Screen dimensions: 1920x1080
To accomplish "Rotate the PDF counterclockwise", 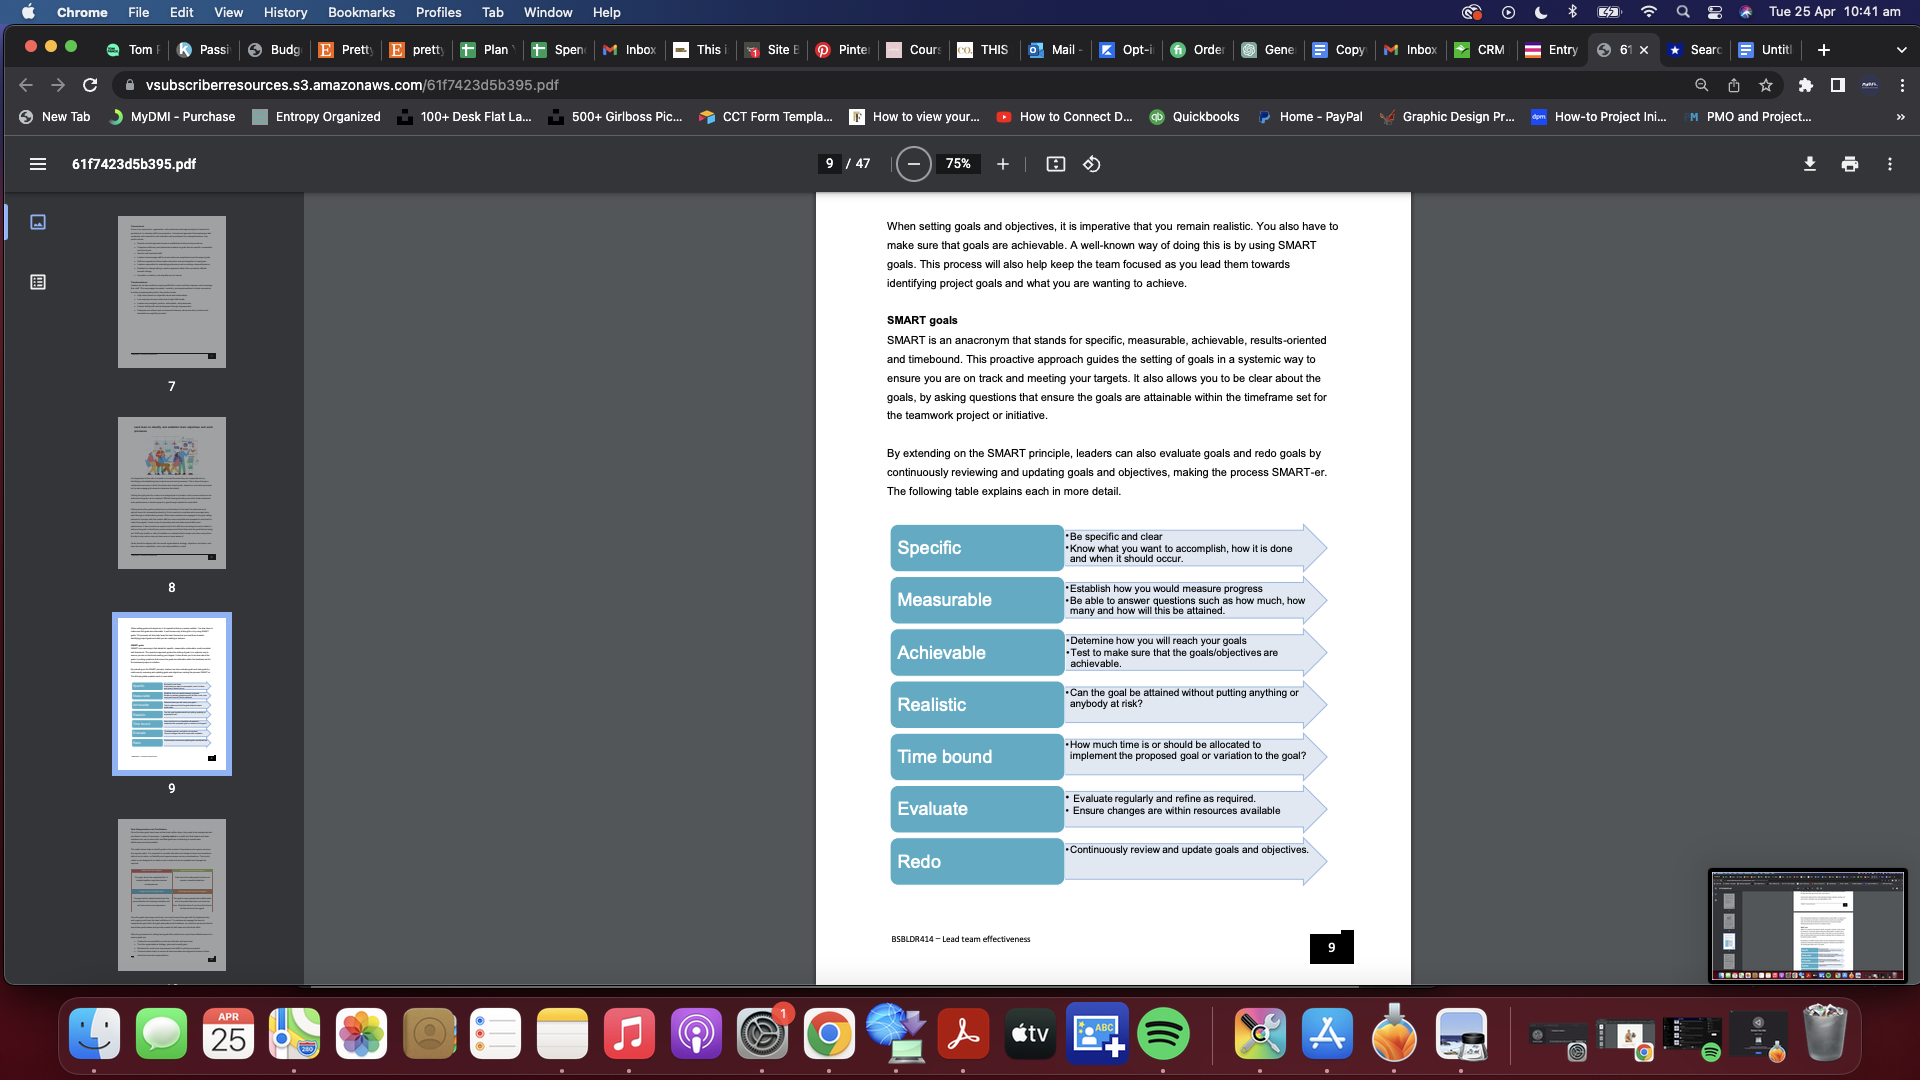I will [x=1091, y=164].
